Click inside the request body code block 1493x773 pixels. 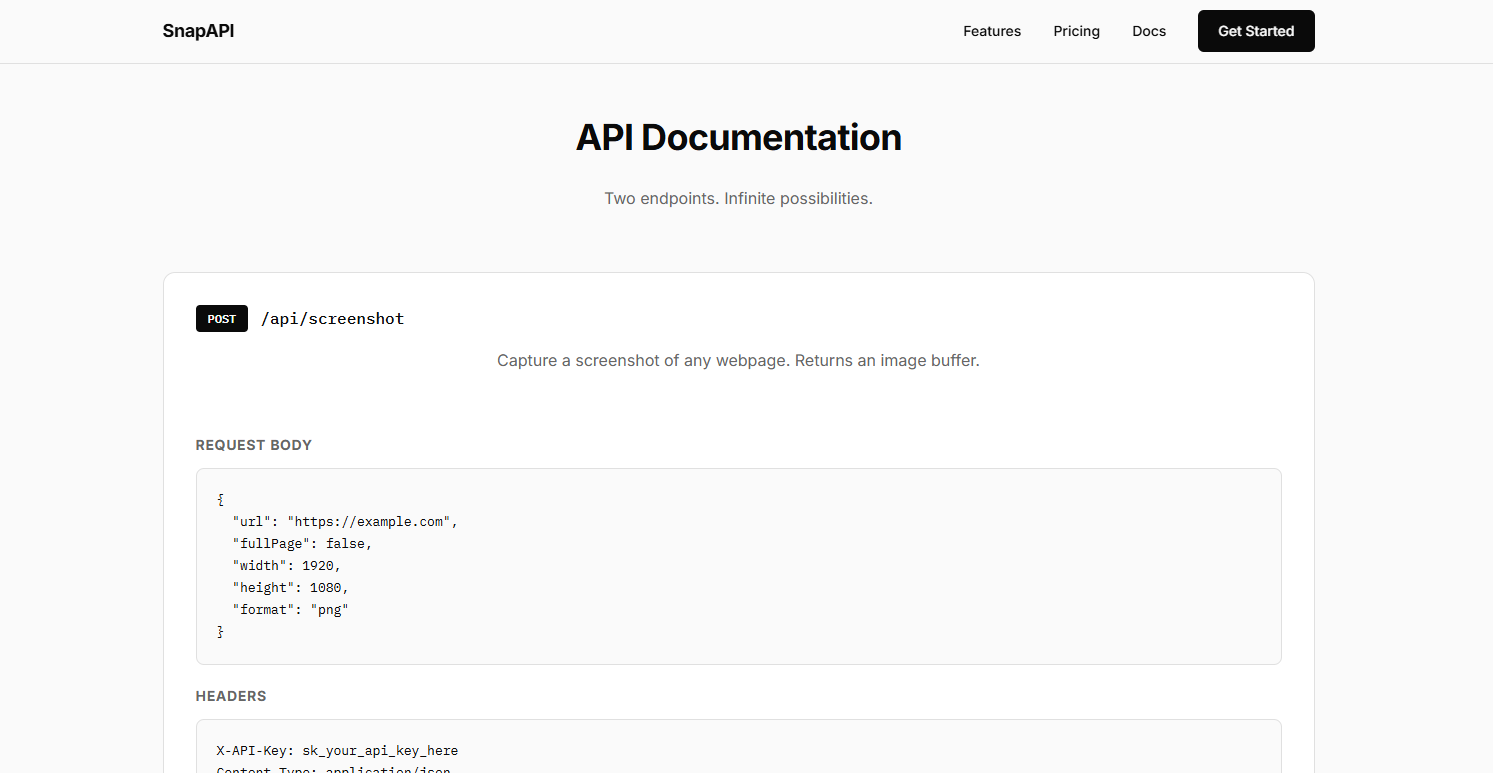[738, 565]
